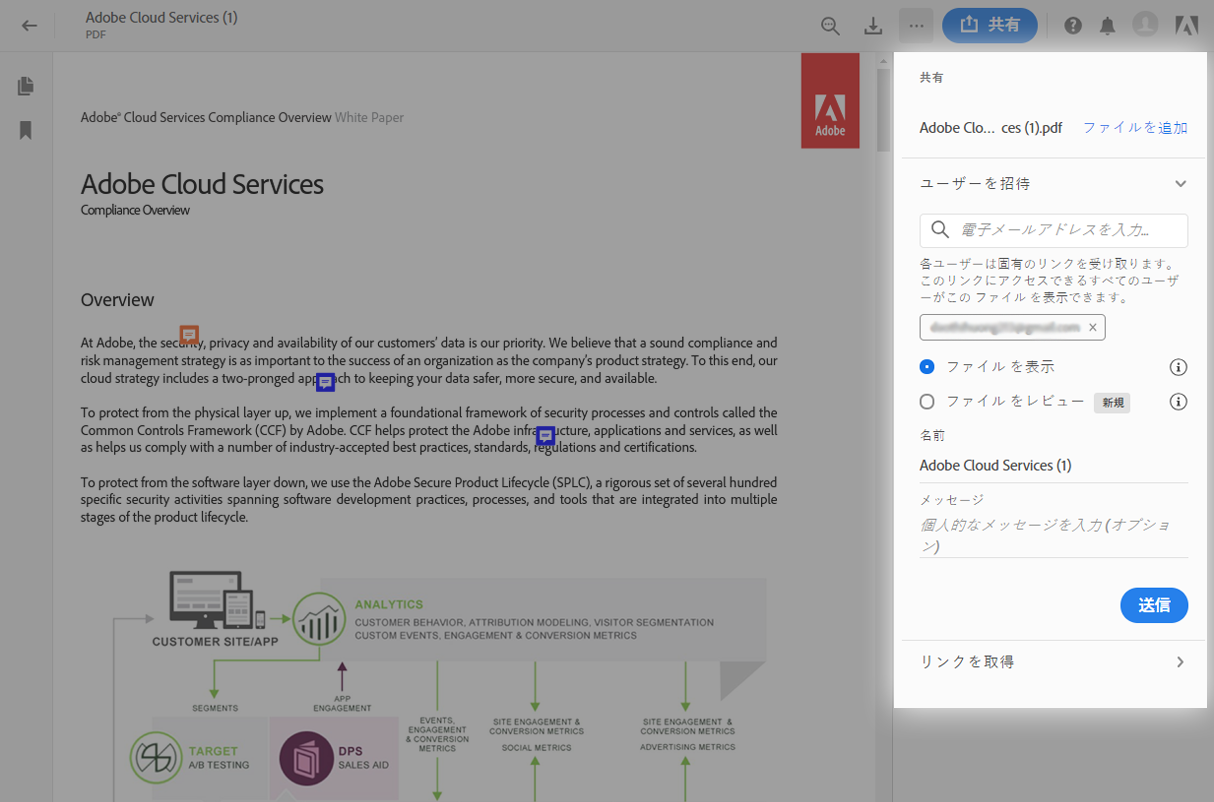Click the 新規 badge
Image resolution: width=1214 pixels, height=802 pixels.
click(1112, 403)
